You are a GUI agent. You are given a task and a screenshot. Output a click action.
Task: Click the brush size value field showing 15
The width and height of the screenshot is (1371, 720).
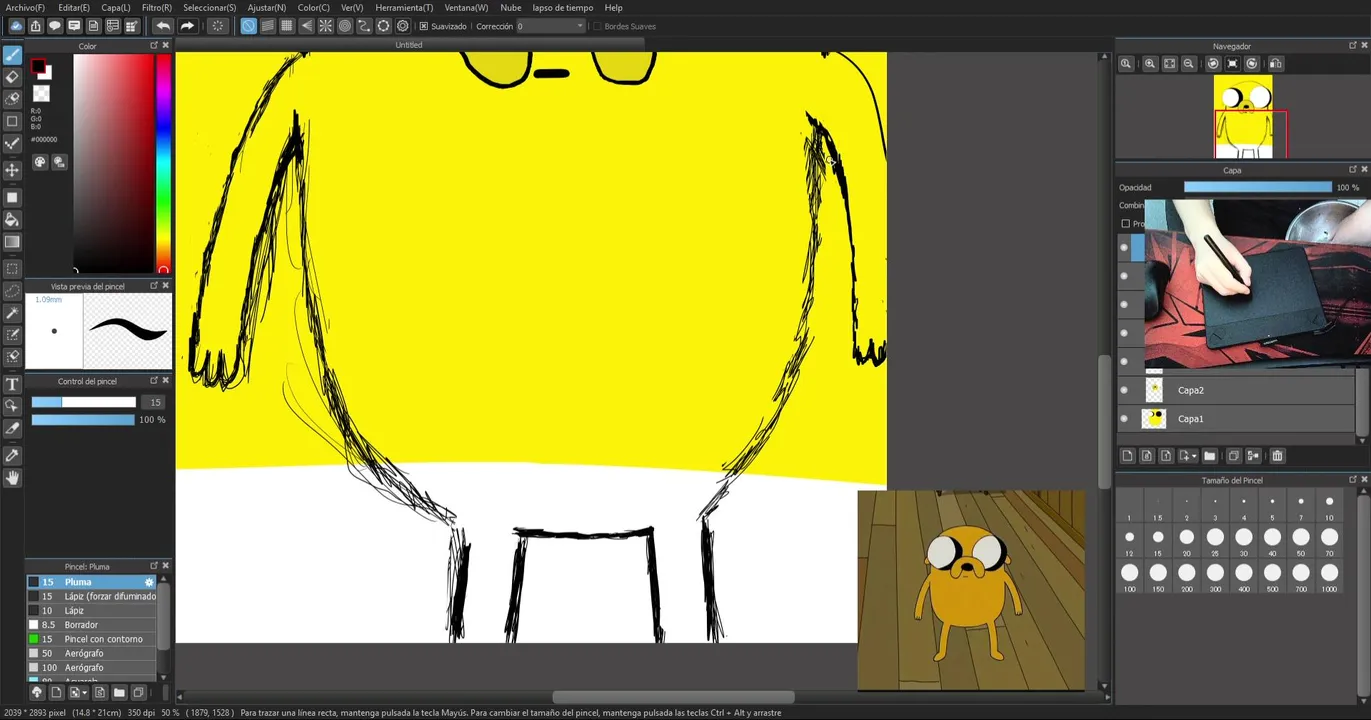[x=153, y=402]
